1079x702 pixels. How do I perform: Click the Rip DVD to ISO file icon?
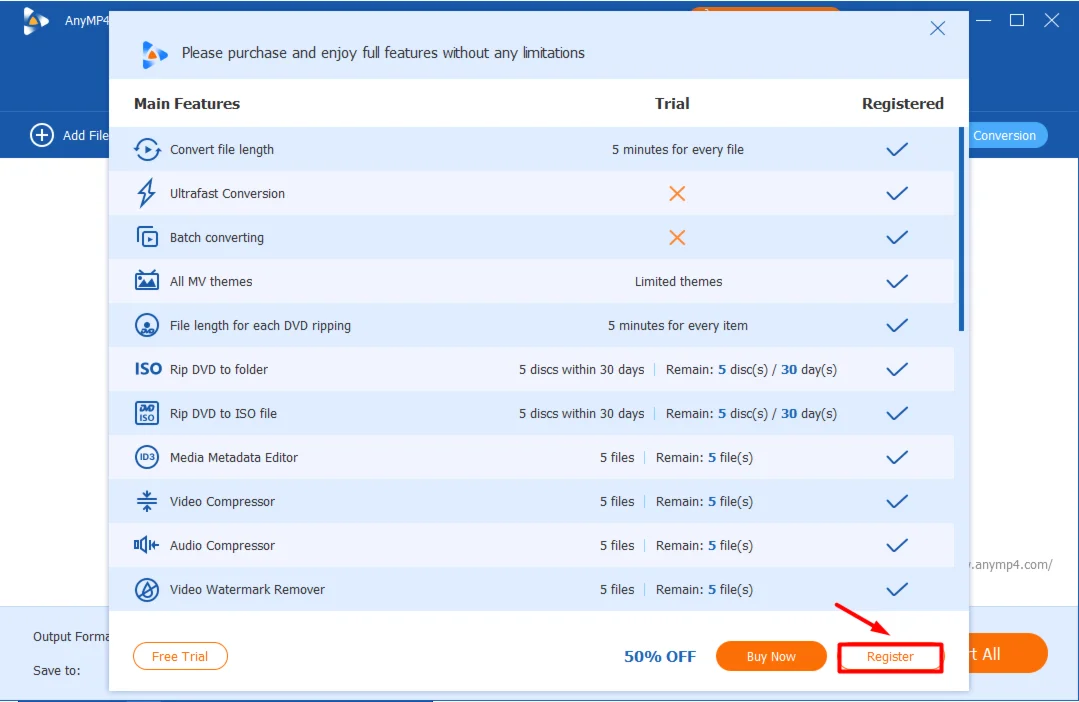[x=147, y=413]
